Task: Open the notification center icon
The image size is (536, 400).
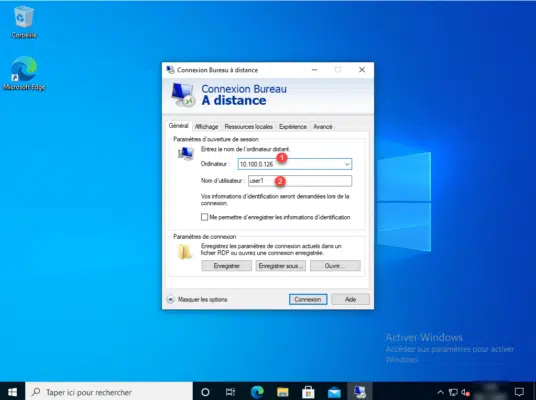Action: click(519, 392)
